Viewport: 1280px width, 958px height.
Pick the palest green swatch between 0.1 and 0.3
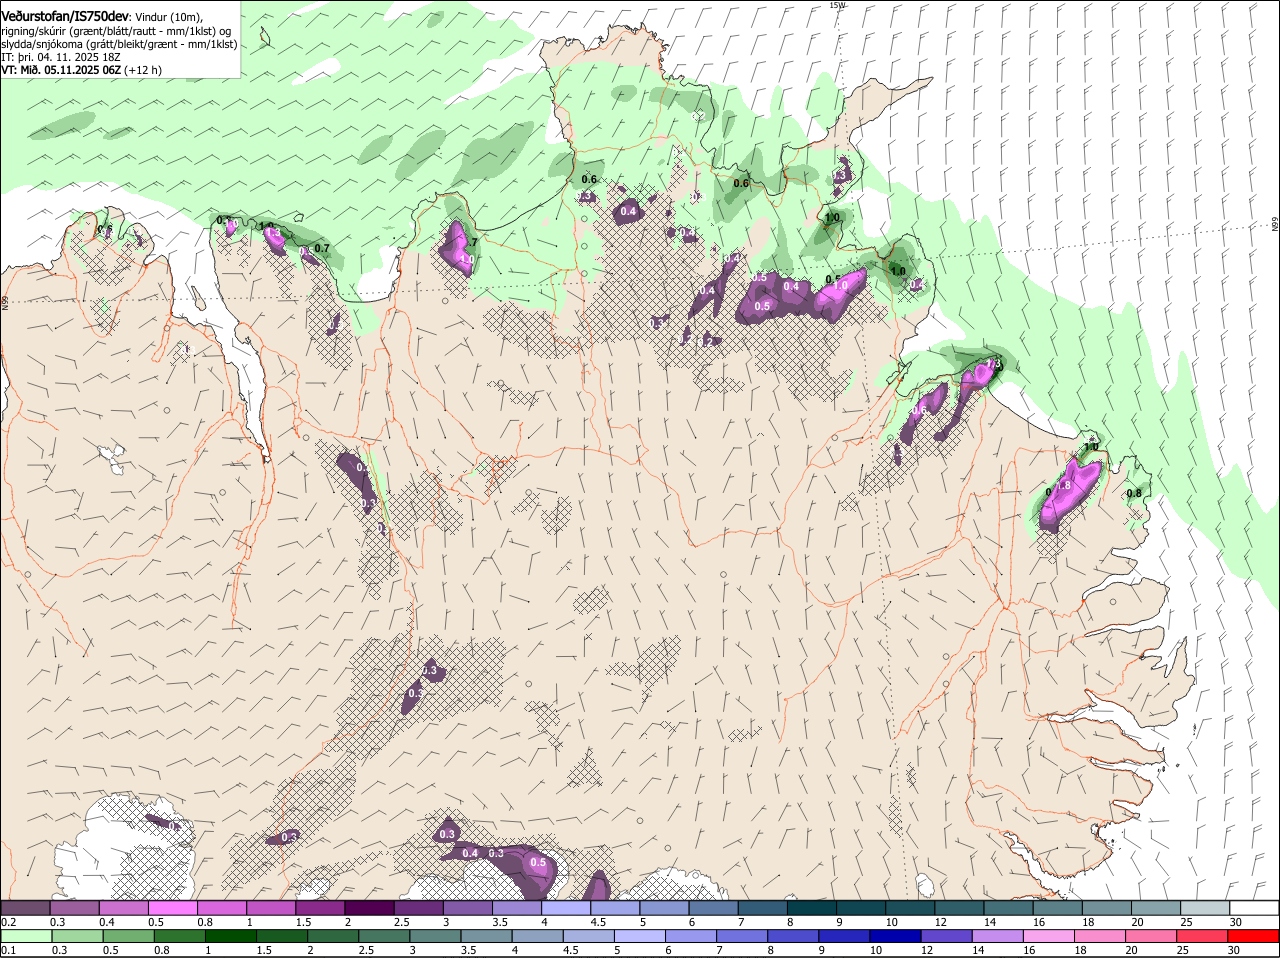tap(26, 935)
